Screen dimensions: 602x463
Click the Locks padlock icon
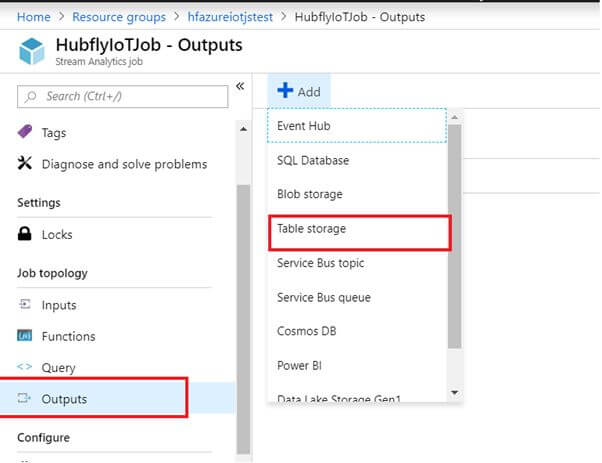tap(25, 235)
